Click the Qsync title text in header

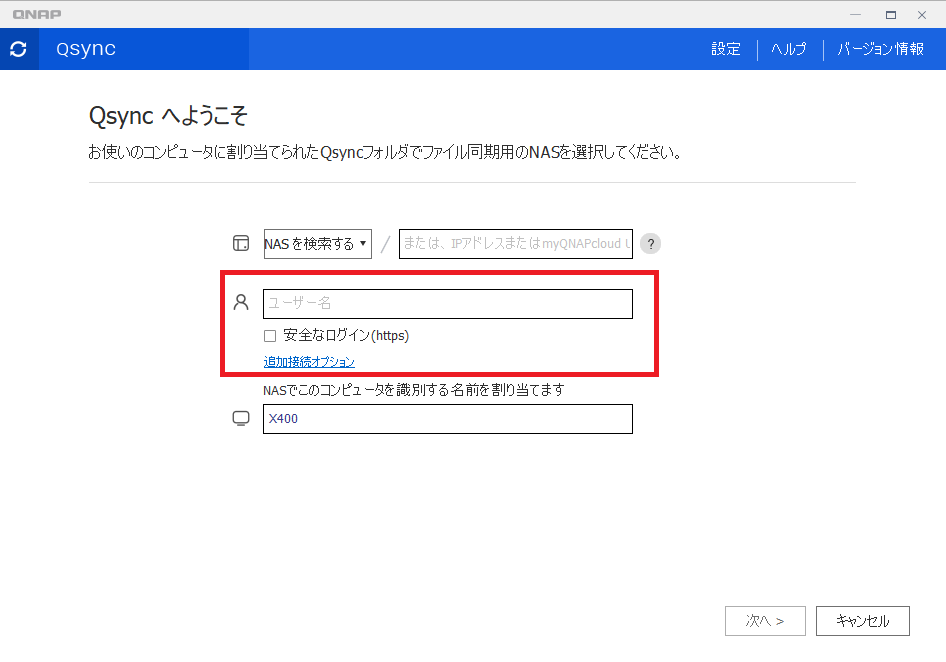(x=86, y=49)
